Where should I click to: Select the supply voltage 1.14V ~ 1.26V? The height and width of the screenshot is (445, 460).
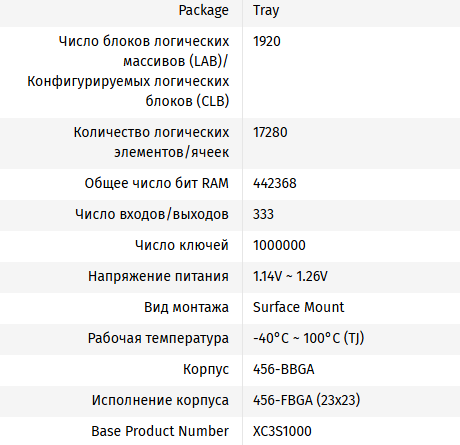click(x=290, y=276)
